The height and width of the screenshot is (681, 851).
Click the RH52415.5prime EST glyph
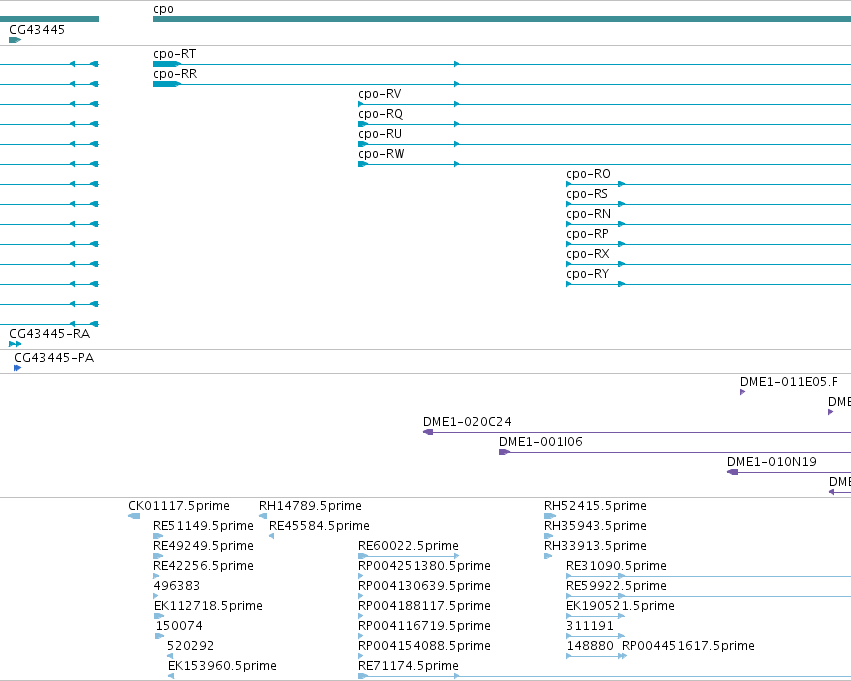tap(550, 516)
